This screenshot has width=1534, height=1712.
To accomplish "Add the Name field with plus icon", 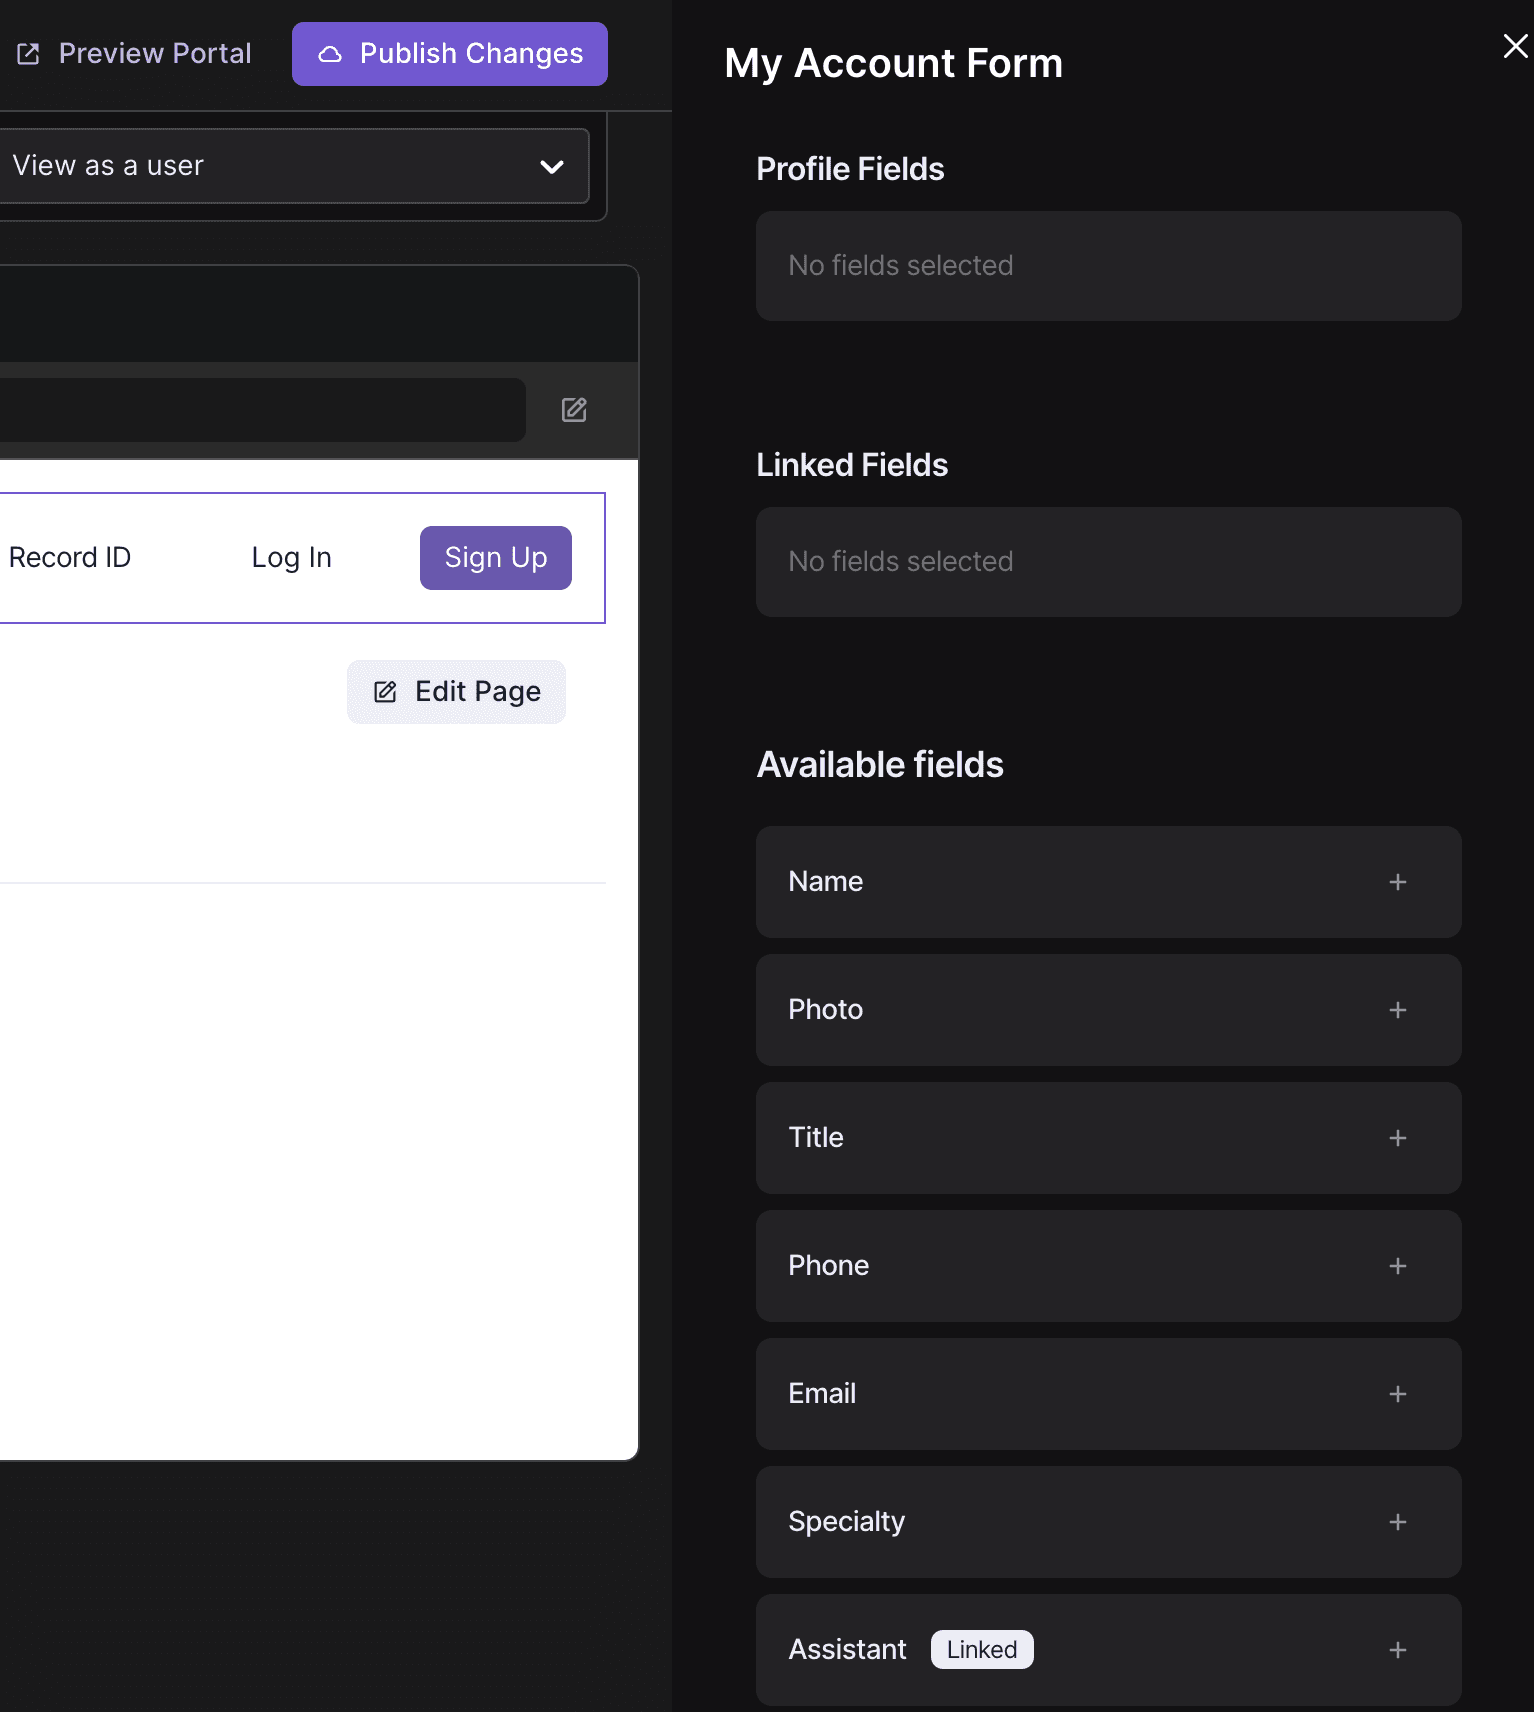I will [1397, 882].
